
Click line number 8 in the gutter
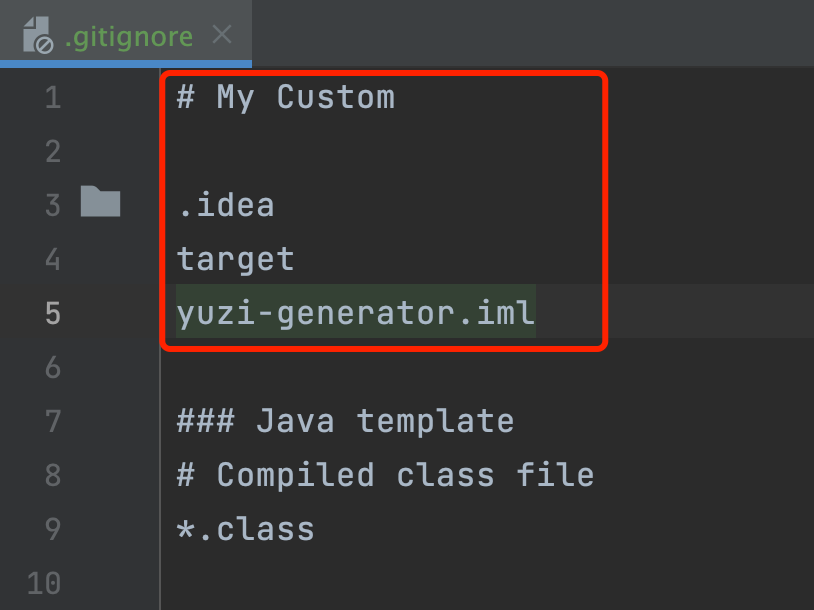coord(52,475)
